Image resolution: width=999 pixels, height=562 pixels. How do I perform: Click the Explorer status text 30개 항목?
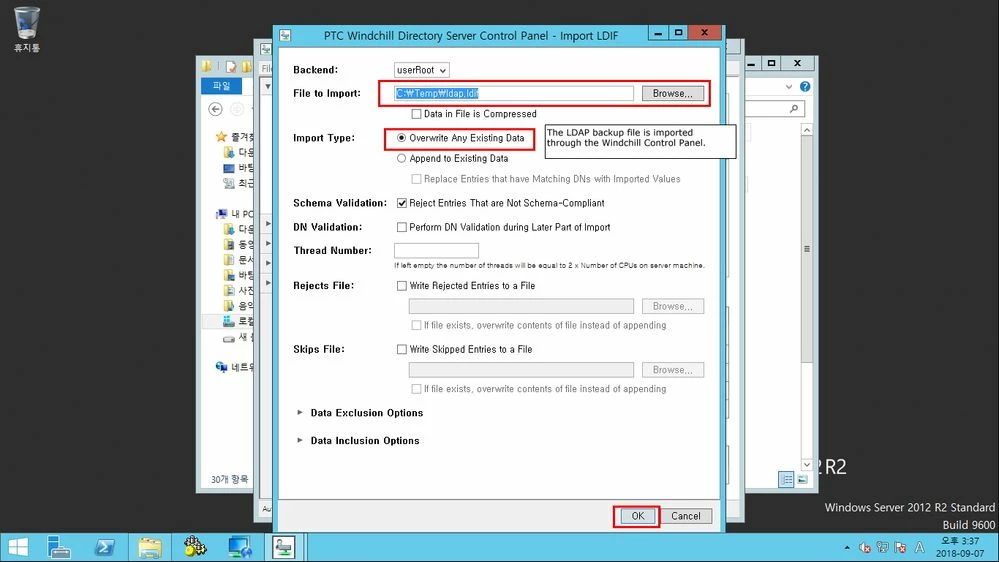(x=229, y=479)
